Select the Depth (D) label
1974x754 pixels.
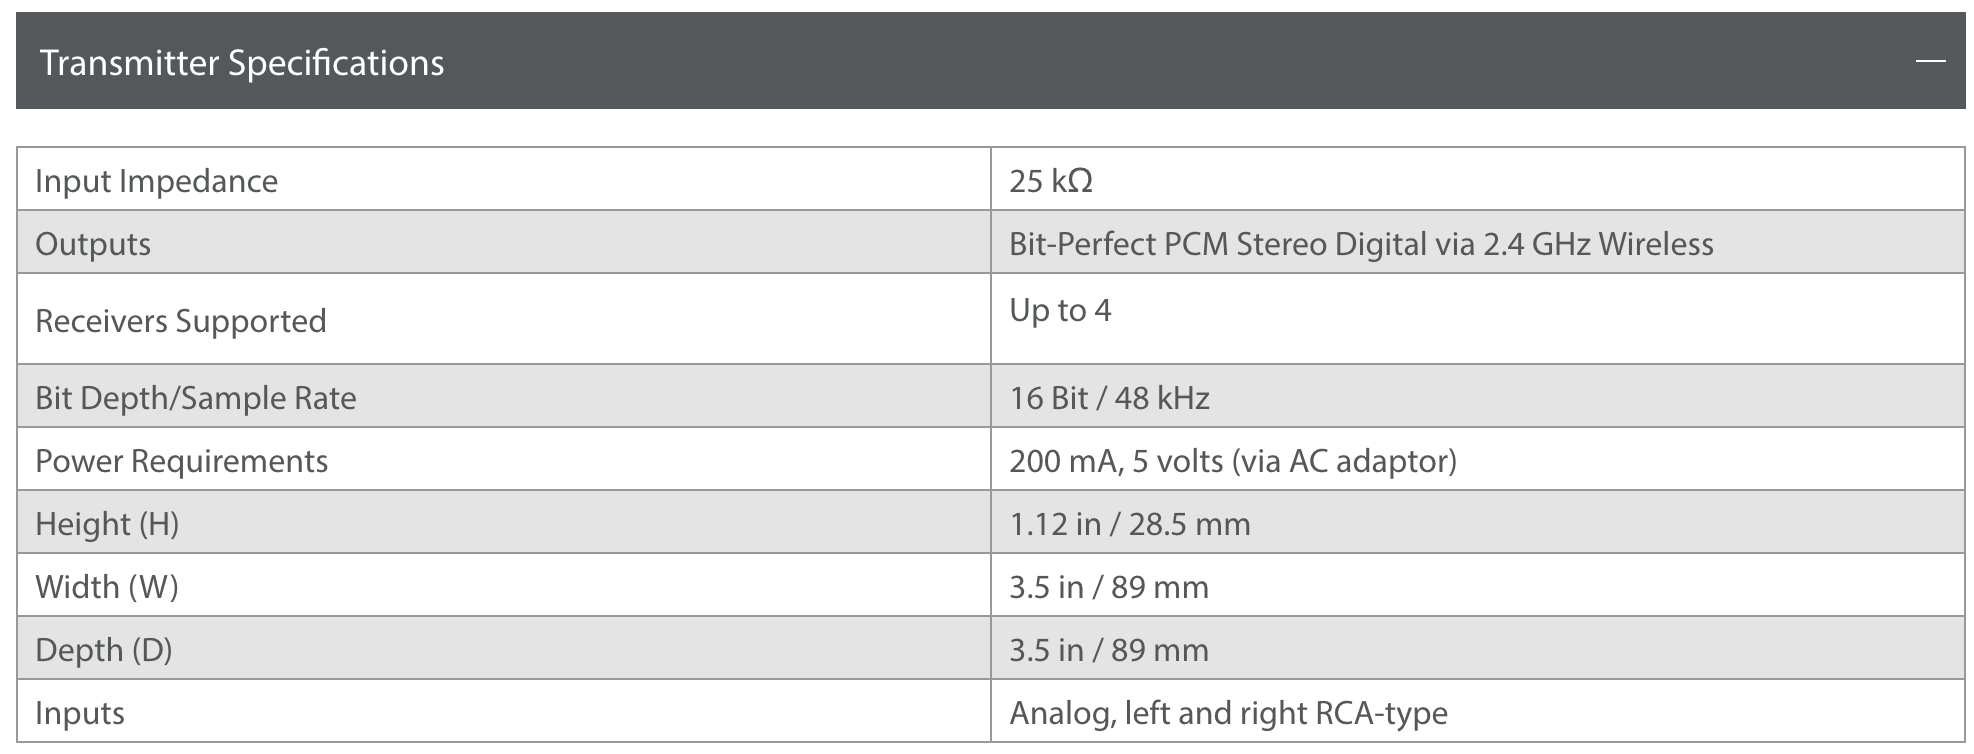click(x=104, y=650)
